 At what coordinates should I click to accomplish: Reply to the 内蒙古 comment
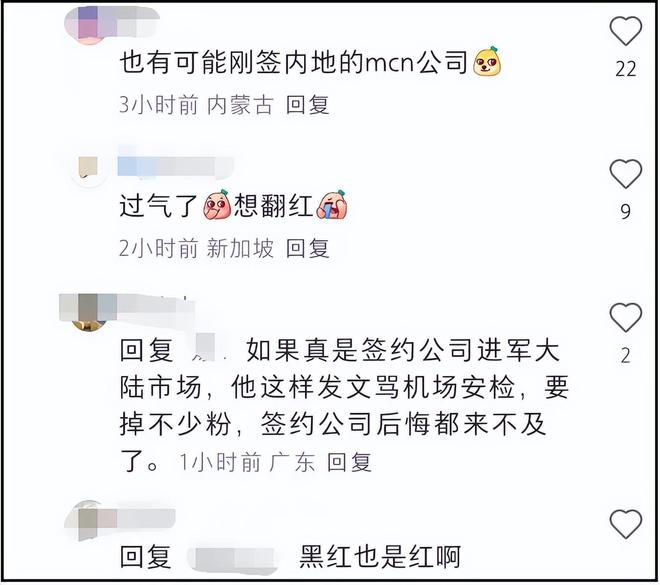point(307,104)
